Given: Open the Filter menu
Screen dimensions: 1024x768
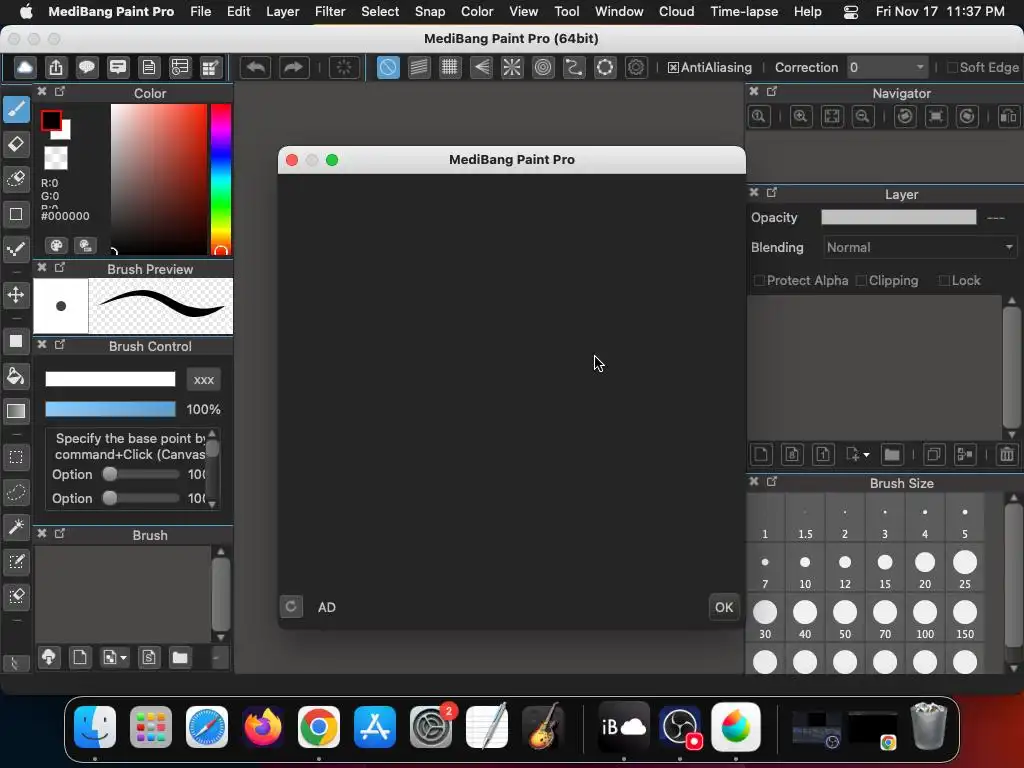Looking at the screenshot, I should click(330, 11).
